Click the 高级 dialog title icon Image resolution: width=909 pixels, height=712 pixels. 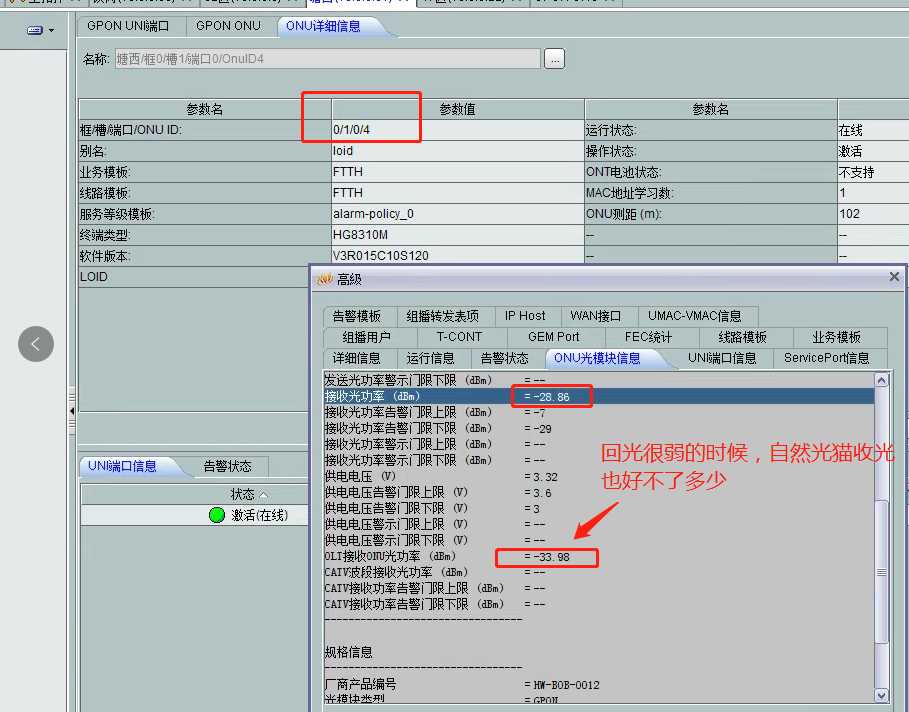[324, 279]
